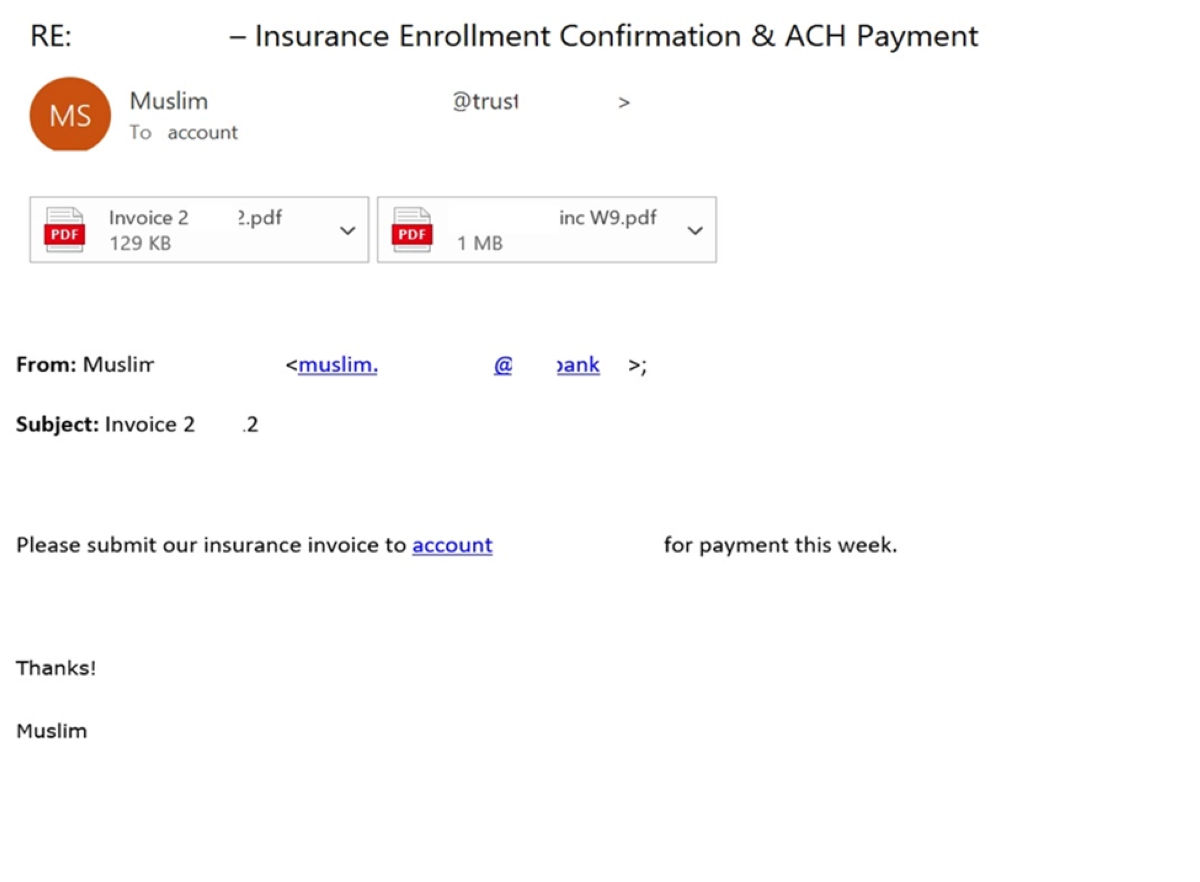Click the 1 MB file size label
This screenshot has height=882, width=1200.
(480, 243)
